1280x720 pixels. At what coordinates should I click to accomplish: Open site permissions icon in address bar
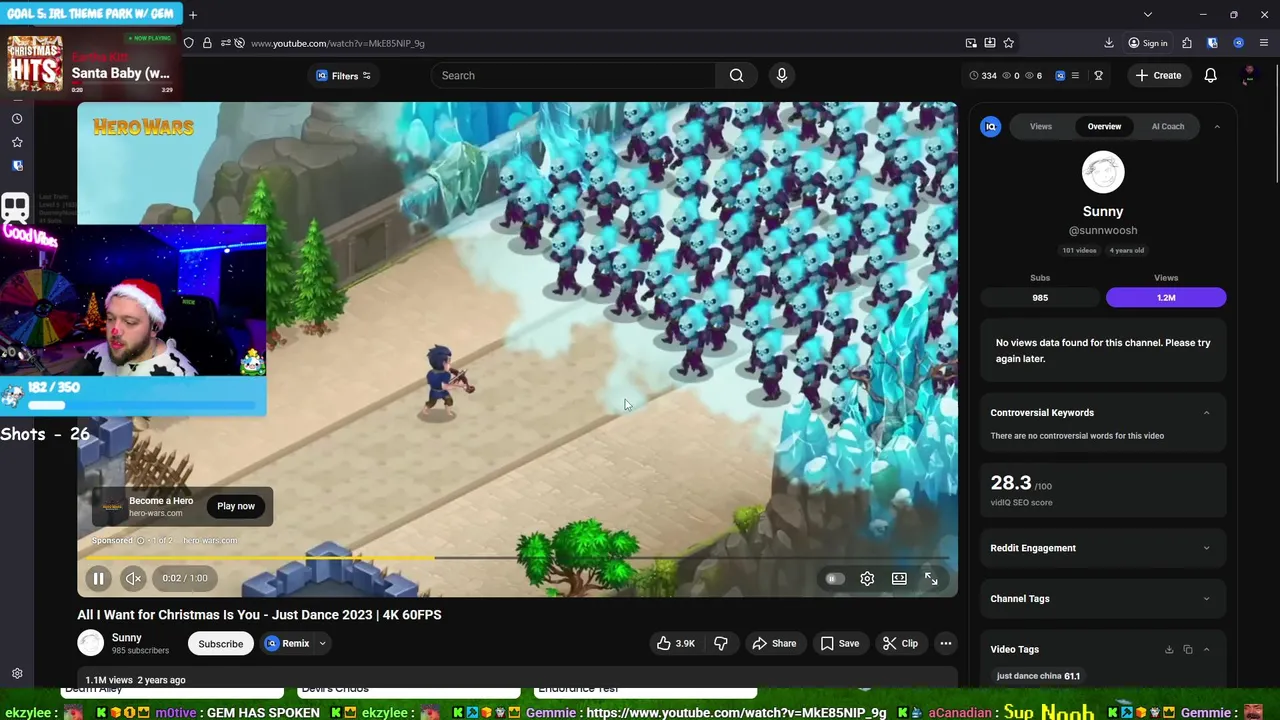[225, 43]
